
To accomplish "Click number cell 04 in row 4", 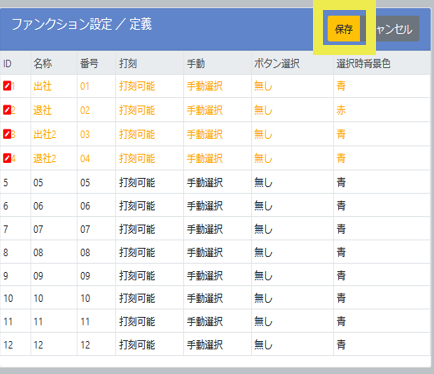I will point(85,158).
